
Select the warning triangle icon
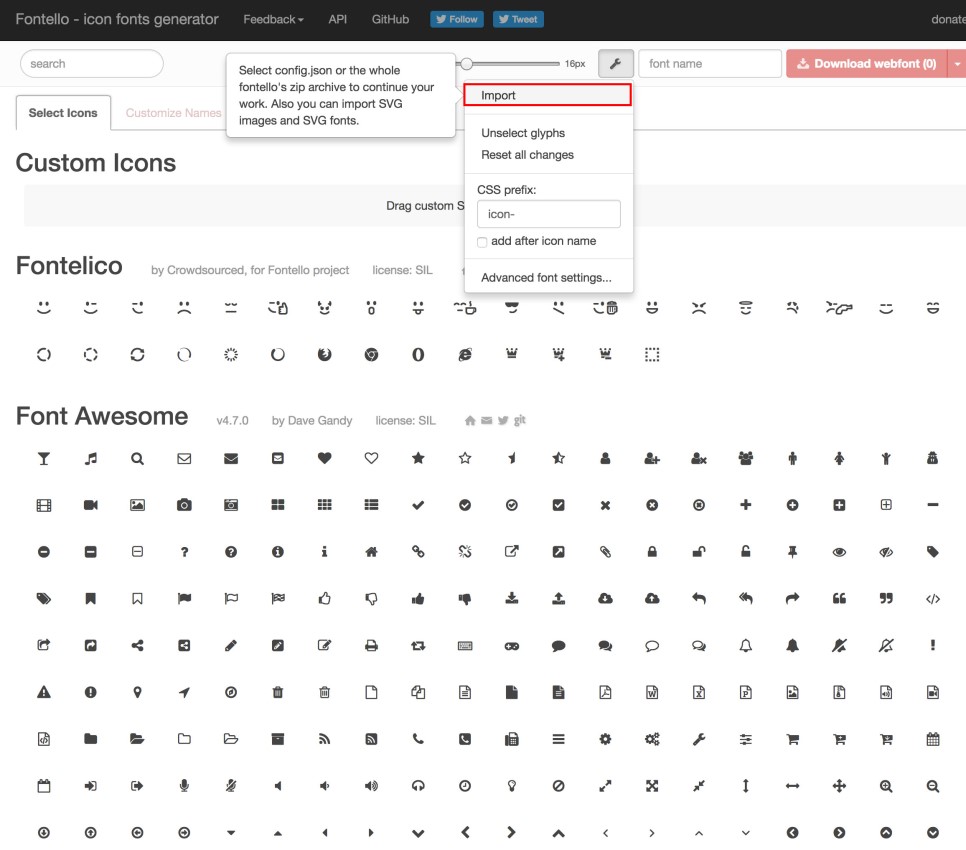tap(44, 692)
